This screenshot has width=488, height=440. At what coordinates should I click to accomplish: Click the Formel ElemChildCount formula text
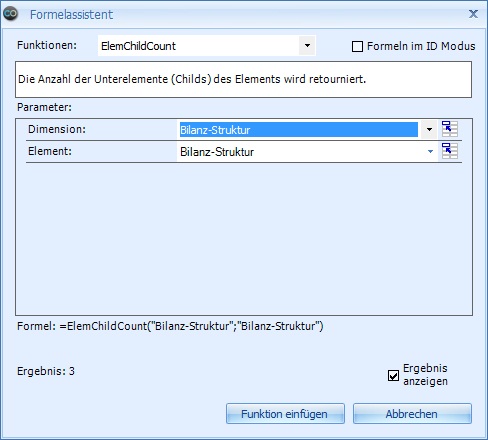pos(170,326)
